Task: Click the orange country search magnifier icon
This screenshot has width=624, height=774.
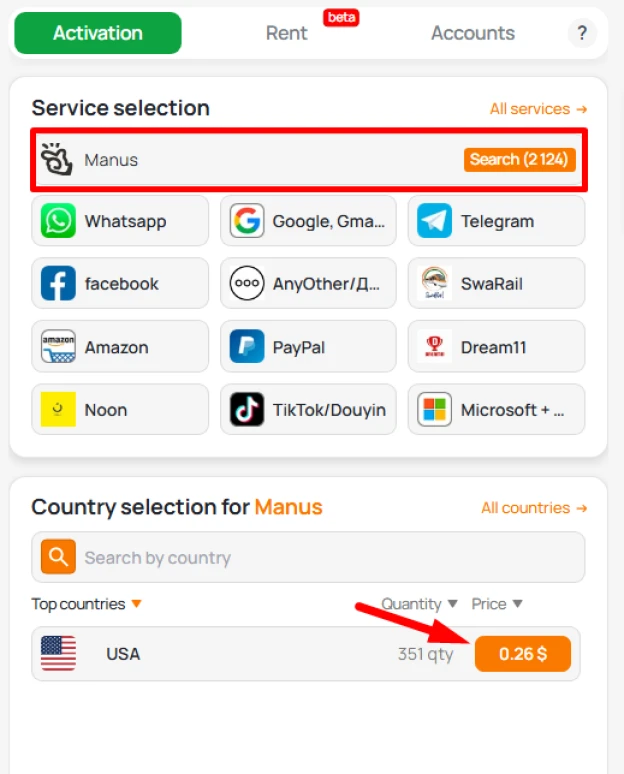Action: click(x=58, y=557)
